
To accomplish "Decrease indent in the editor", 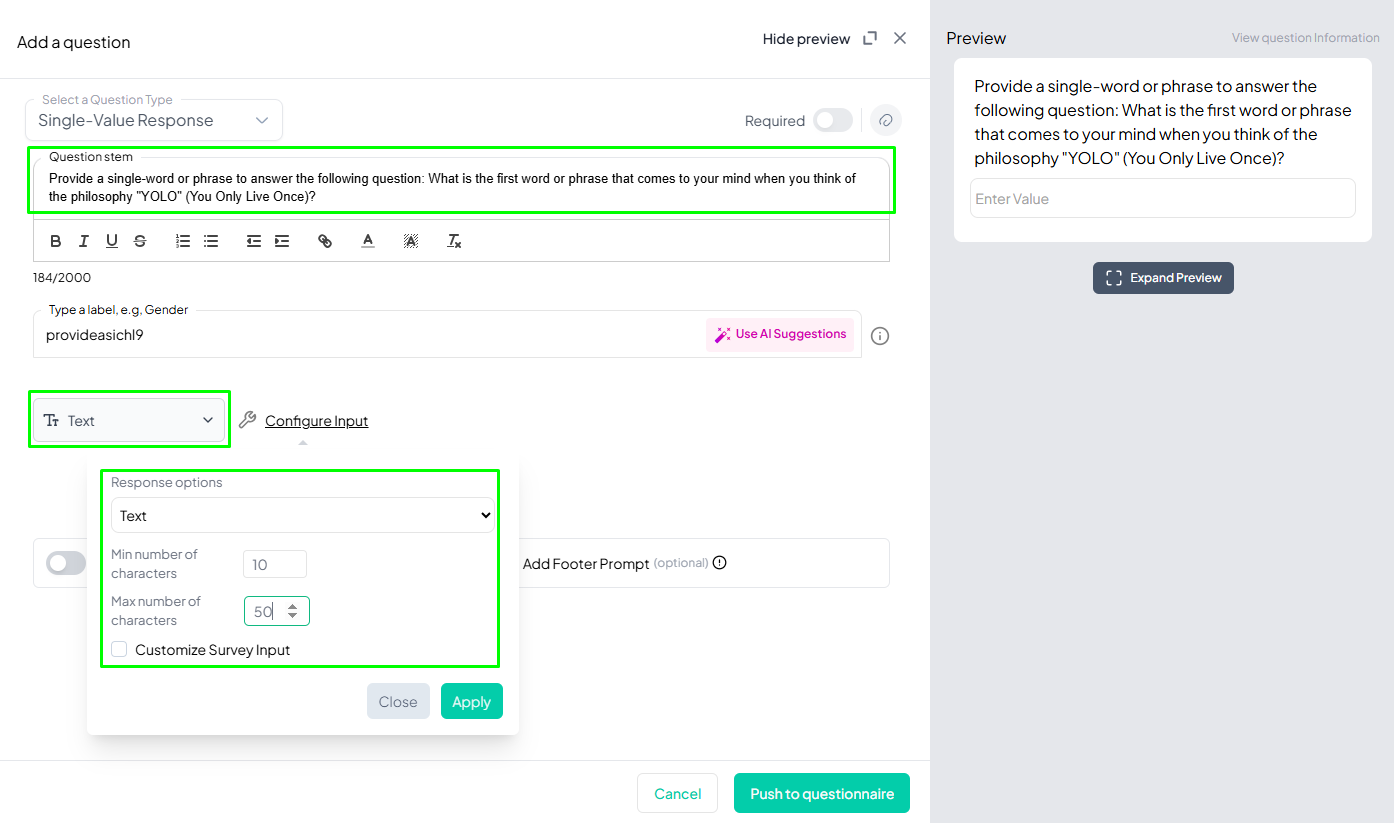I will pos(254,241).
